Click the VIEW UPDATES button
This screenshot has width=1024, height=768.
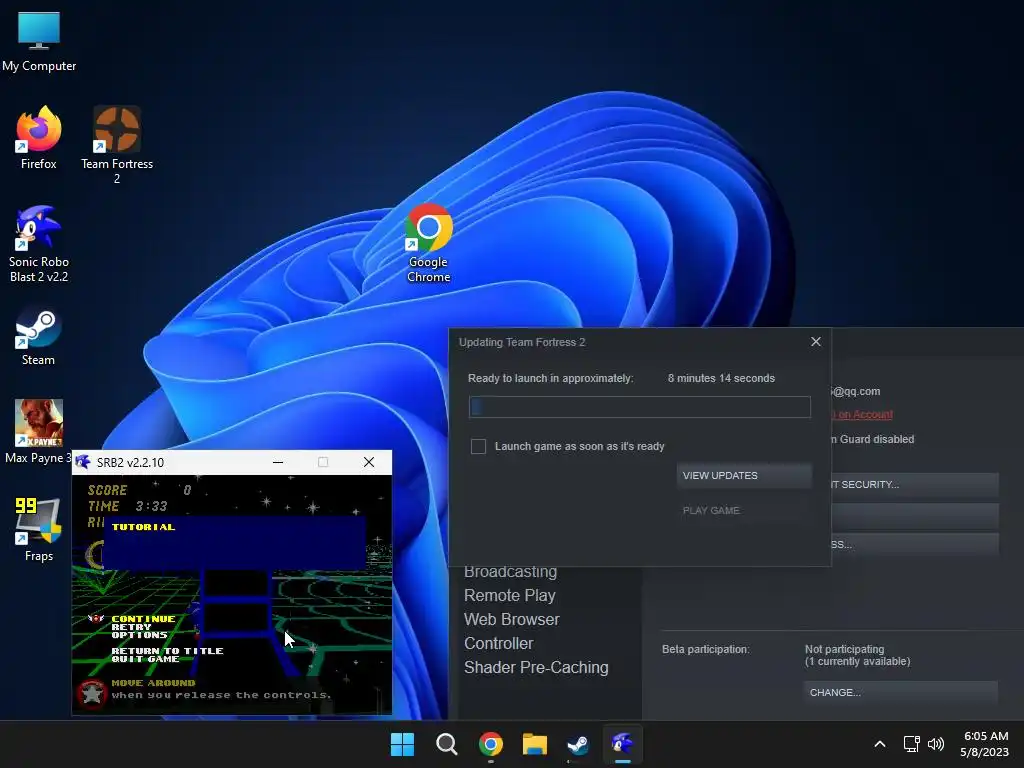point(744,475)
